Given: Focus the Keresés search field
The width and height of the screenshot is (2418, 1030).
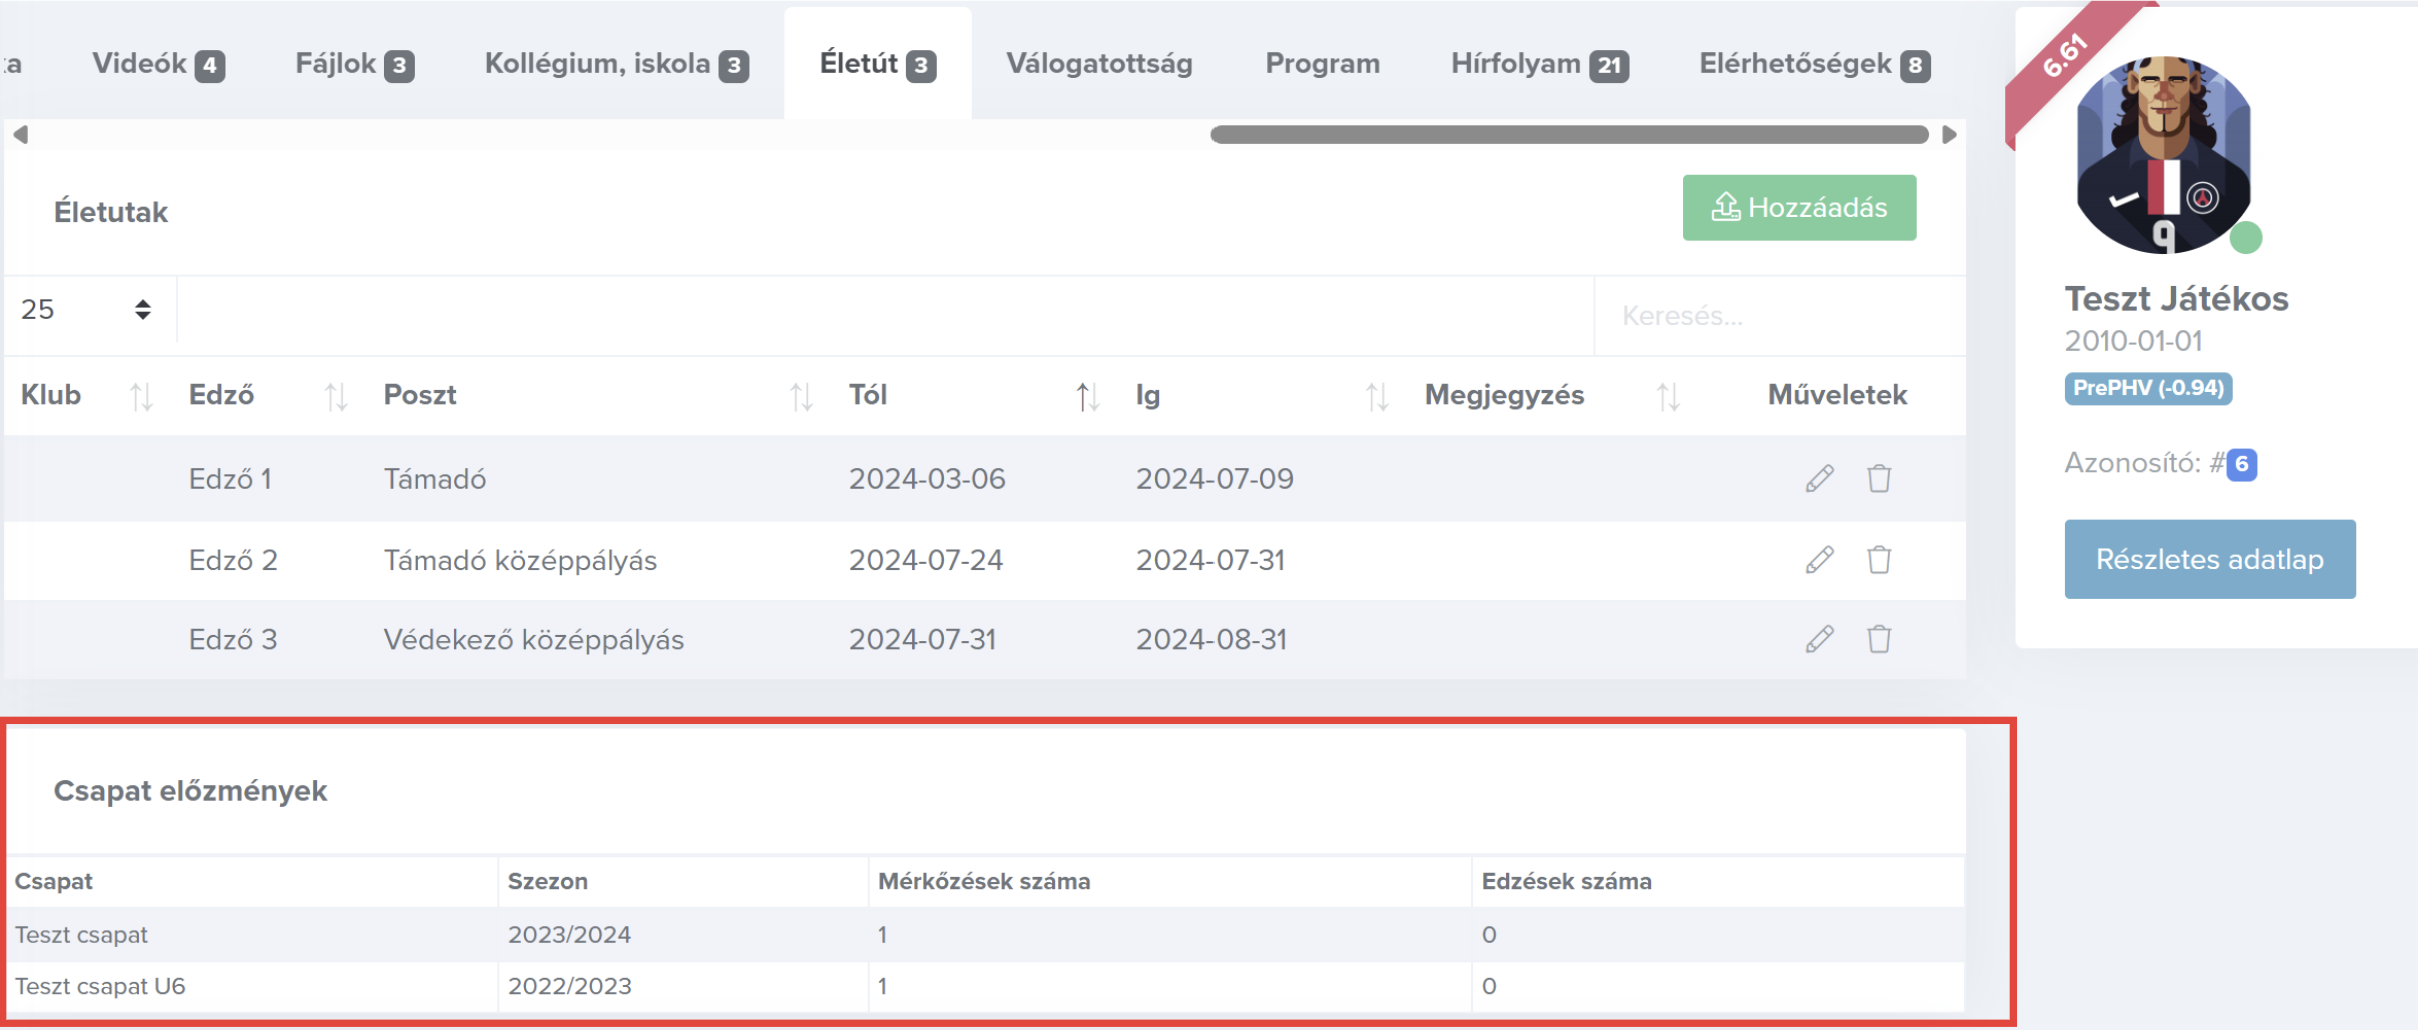Looking at the screenshot, I should [x=1780, y=316].
